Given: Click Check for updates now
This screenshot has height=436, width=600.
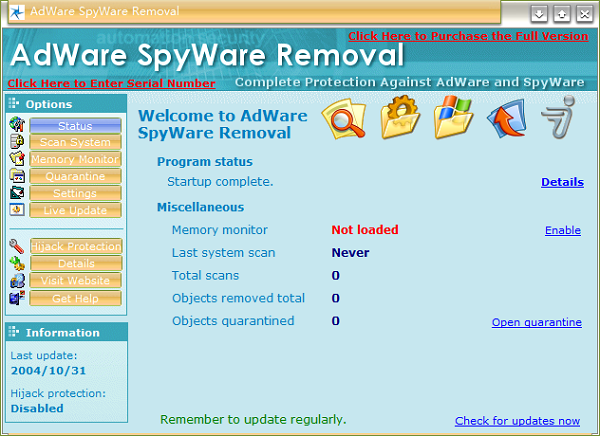Looking at the screenshot, I should 517,421.
